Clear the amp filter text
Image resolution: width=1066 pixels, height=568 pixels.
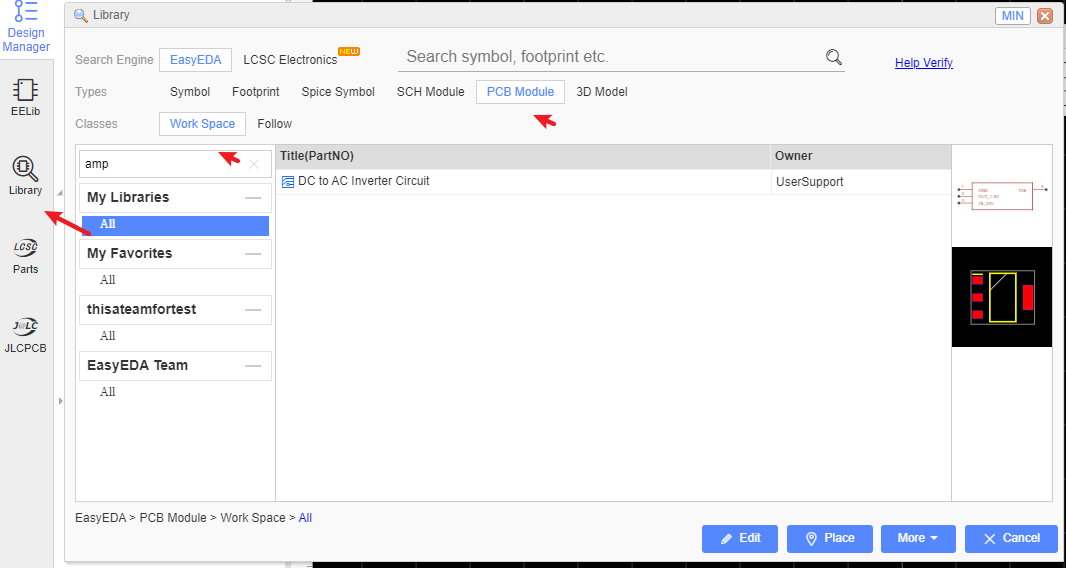point(254,164)
